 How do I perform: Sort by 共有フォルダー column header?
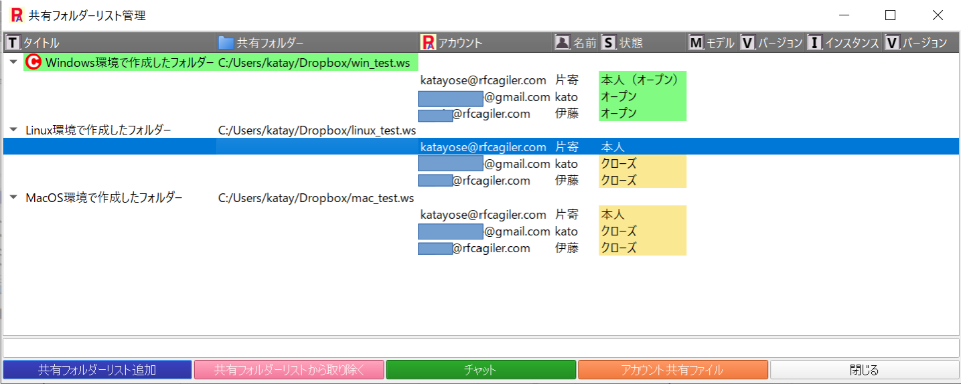coord(270,43)
